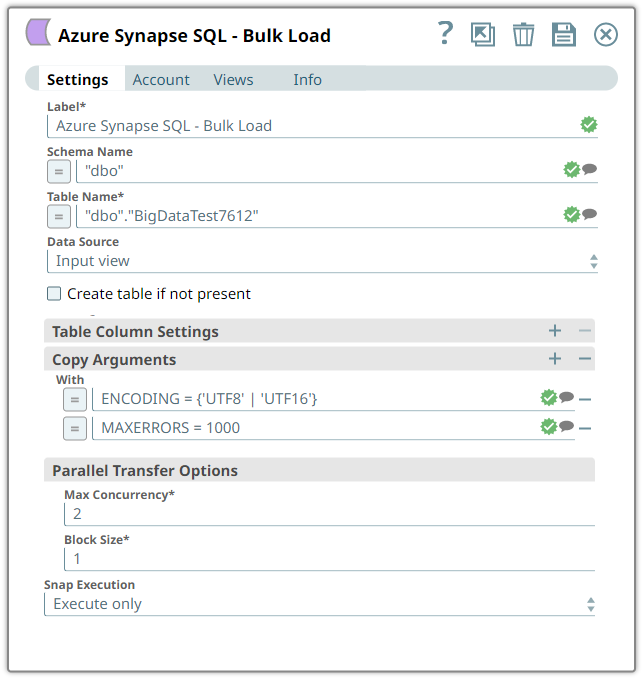Click Copy Arguments header minus icon

coord(584,359)
